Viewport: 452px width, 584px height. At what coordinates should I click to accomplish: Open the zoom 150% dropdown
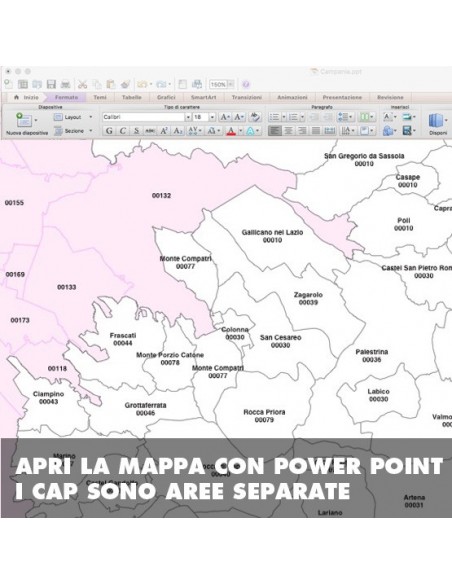coord(230,85)
